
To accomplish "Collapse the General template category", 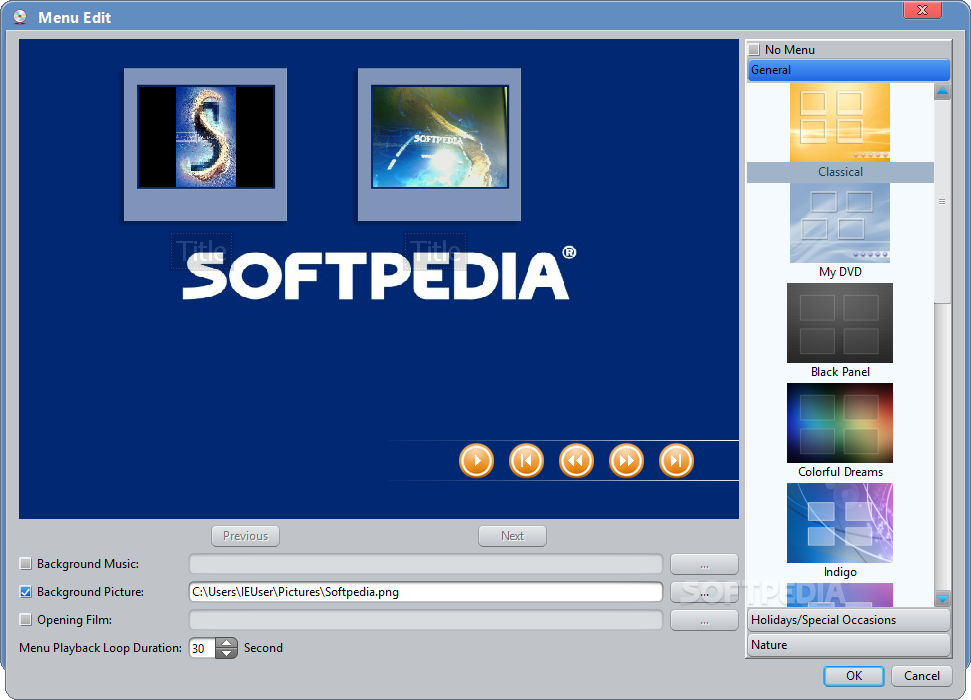I will (x=848, y=70).
